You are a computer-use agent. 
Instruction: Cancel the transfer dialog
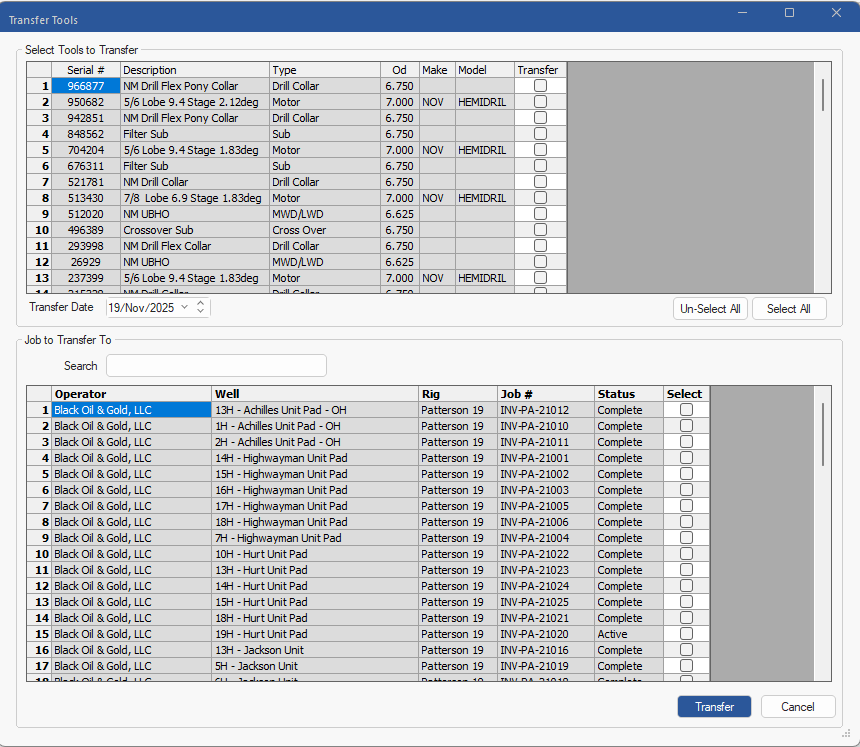point(797,706)
